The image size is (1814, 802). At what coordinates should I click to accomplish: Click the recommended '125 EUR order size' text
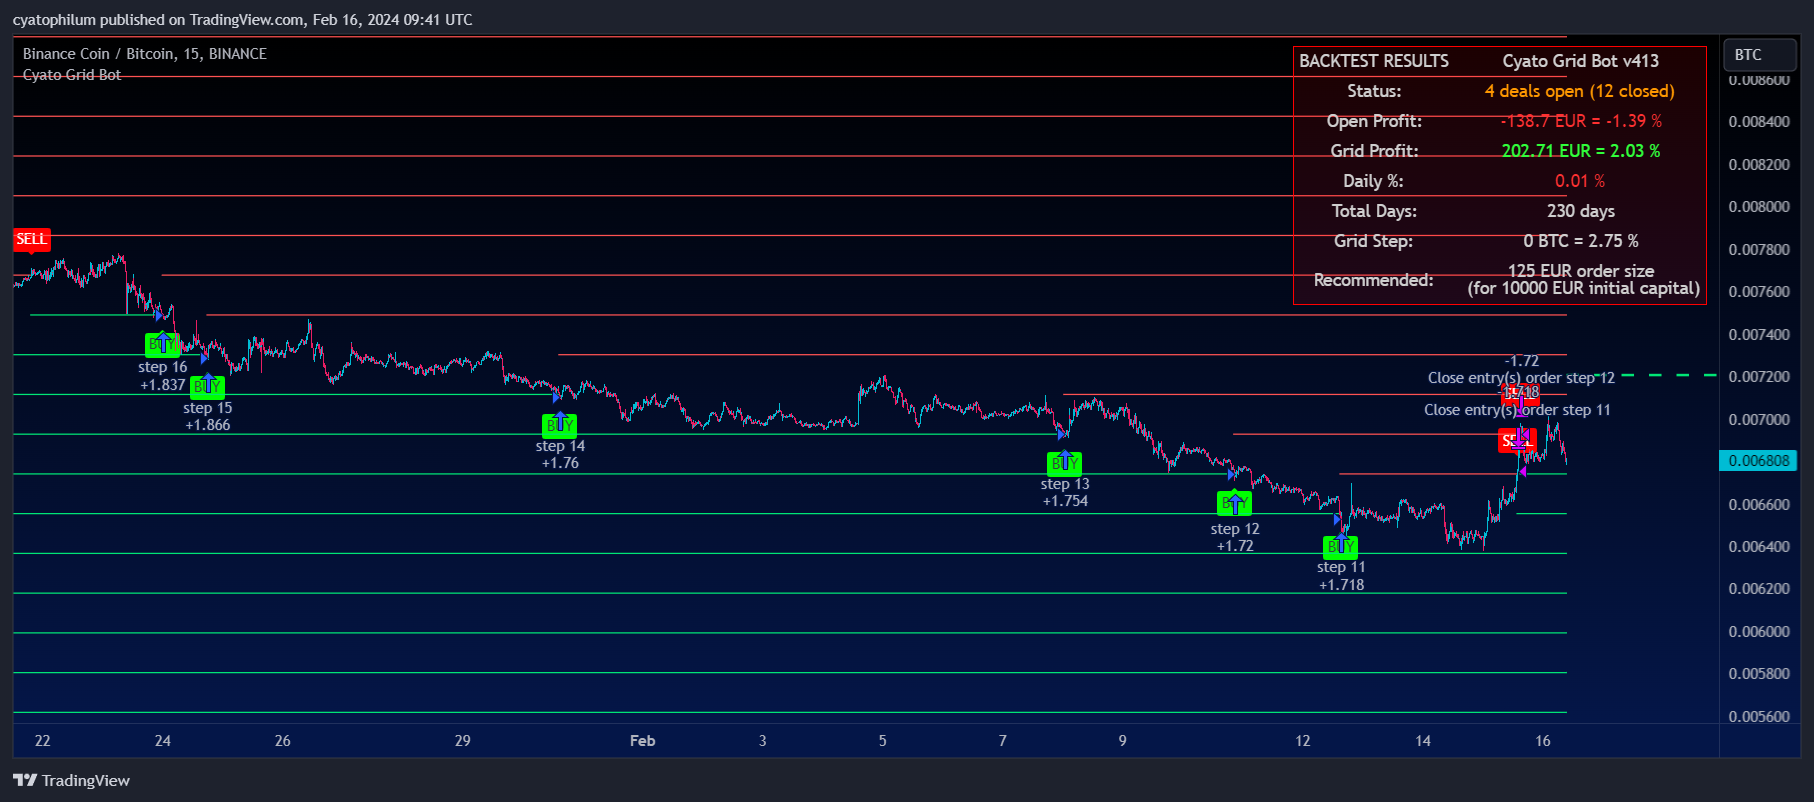1581,271
